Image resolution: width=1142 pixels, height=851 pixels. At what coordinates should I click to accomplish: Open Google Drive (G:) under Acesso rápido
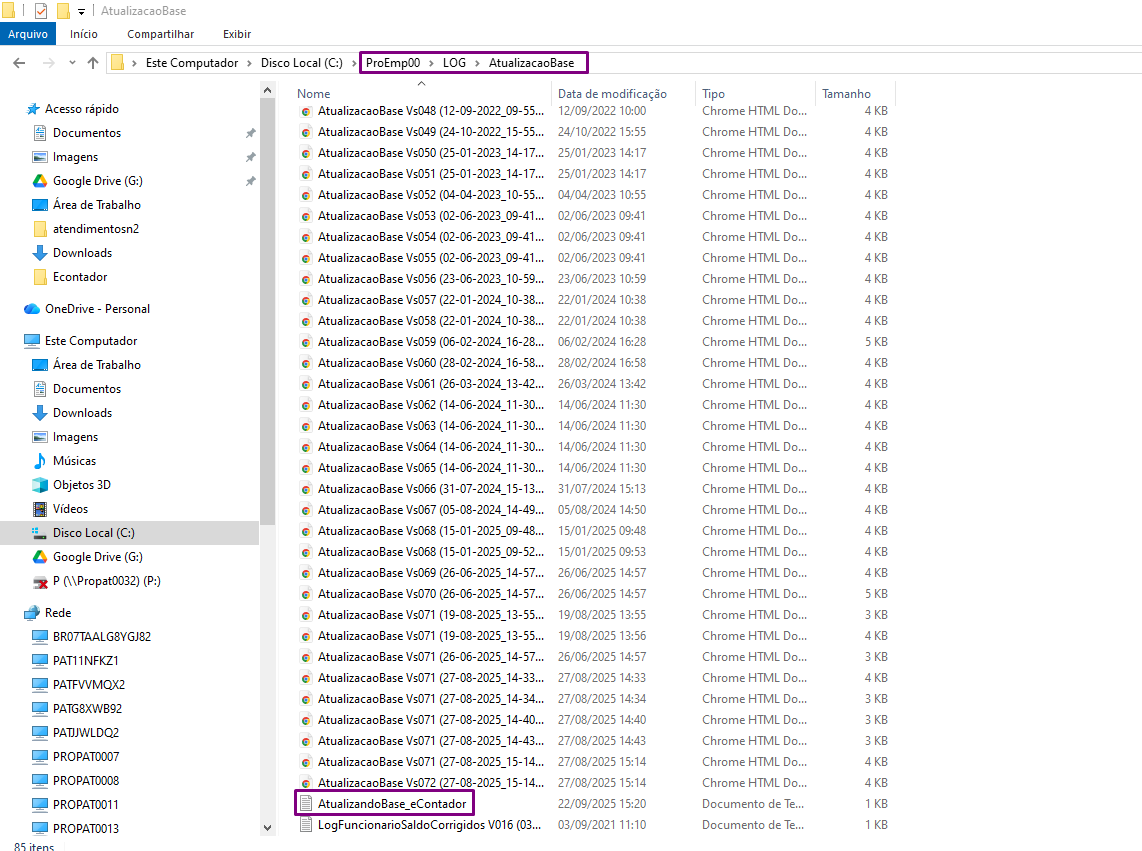coord(97,181)
